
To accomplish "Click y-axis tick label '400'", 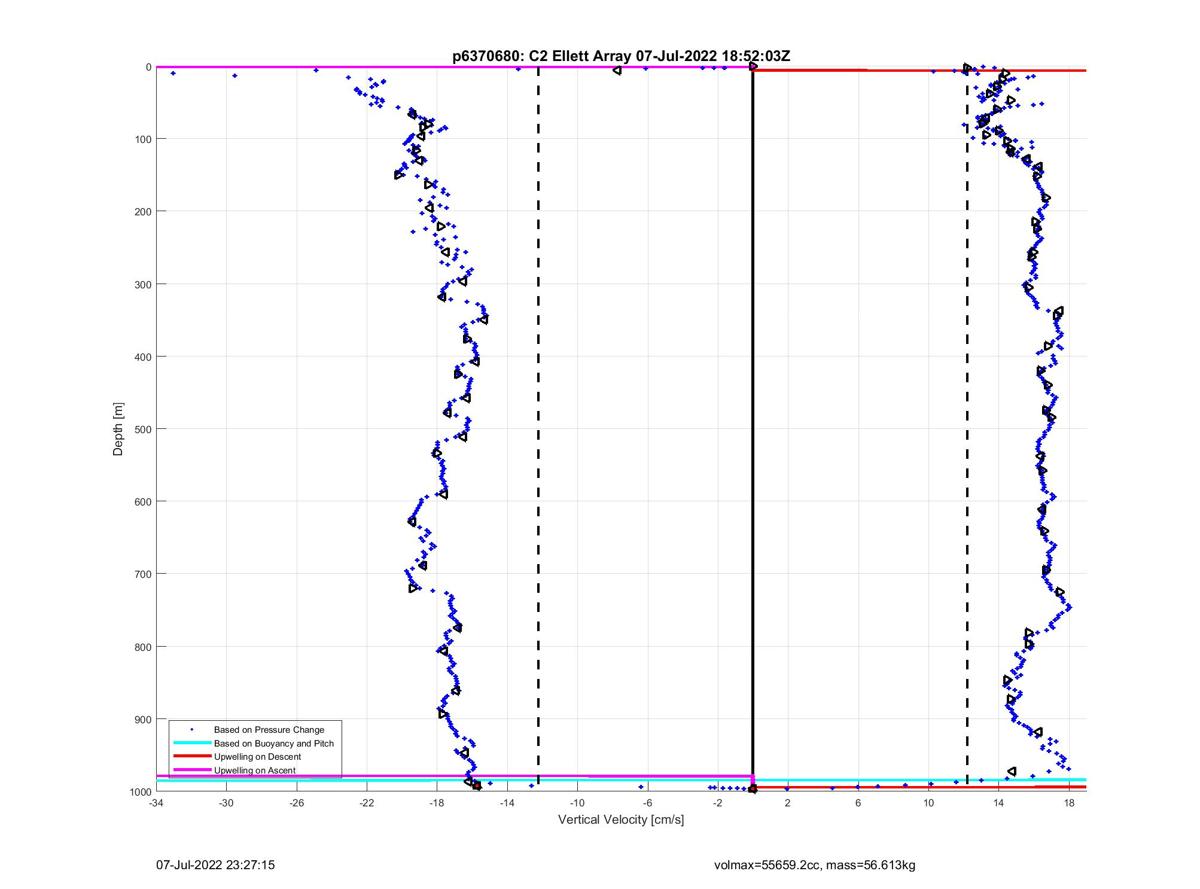I will pos(142,357).
